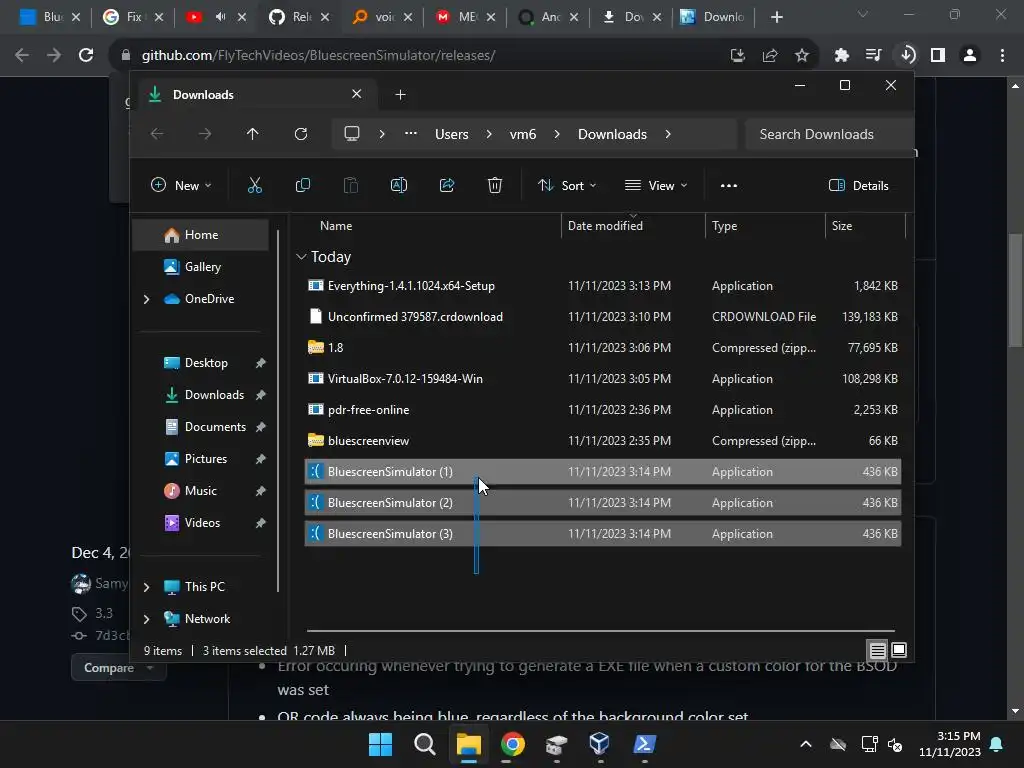
Task: Open the New item dropdown
Action: coord(181,185)
